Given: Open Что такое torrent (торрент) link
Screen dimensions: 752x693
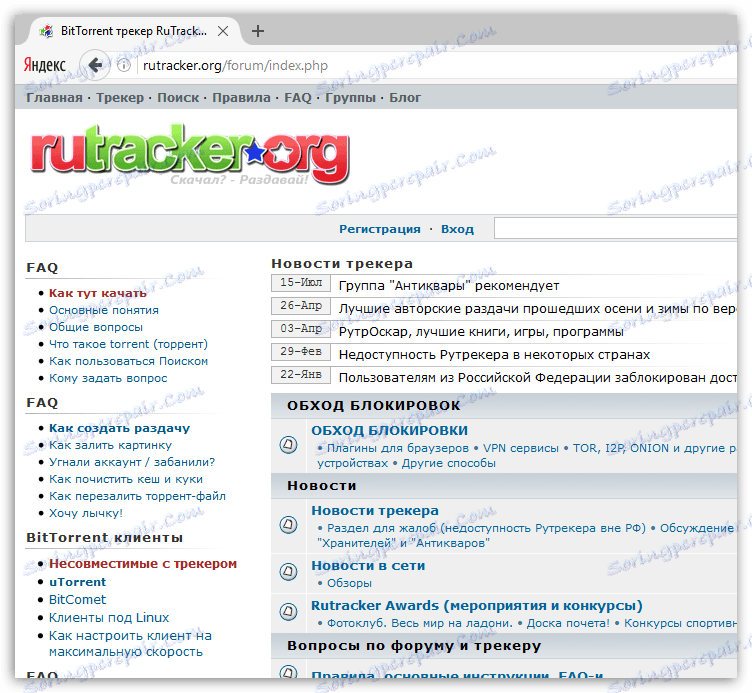Looking at the screenshot, I should coord(128,344).
